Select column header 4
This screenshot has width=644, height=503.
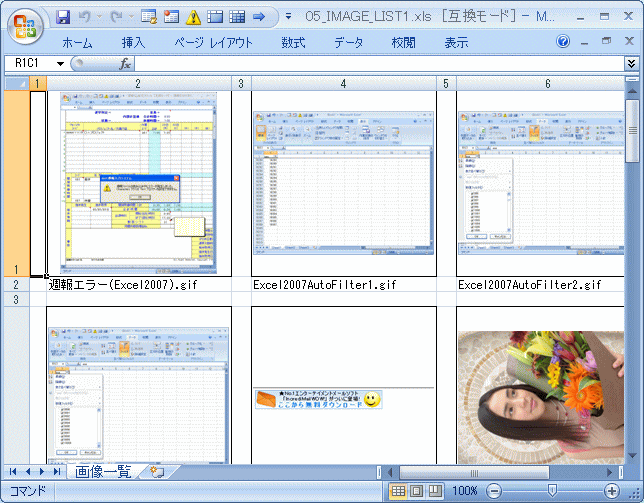point(344,83)
